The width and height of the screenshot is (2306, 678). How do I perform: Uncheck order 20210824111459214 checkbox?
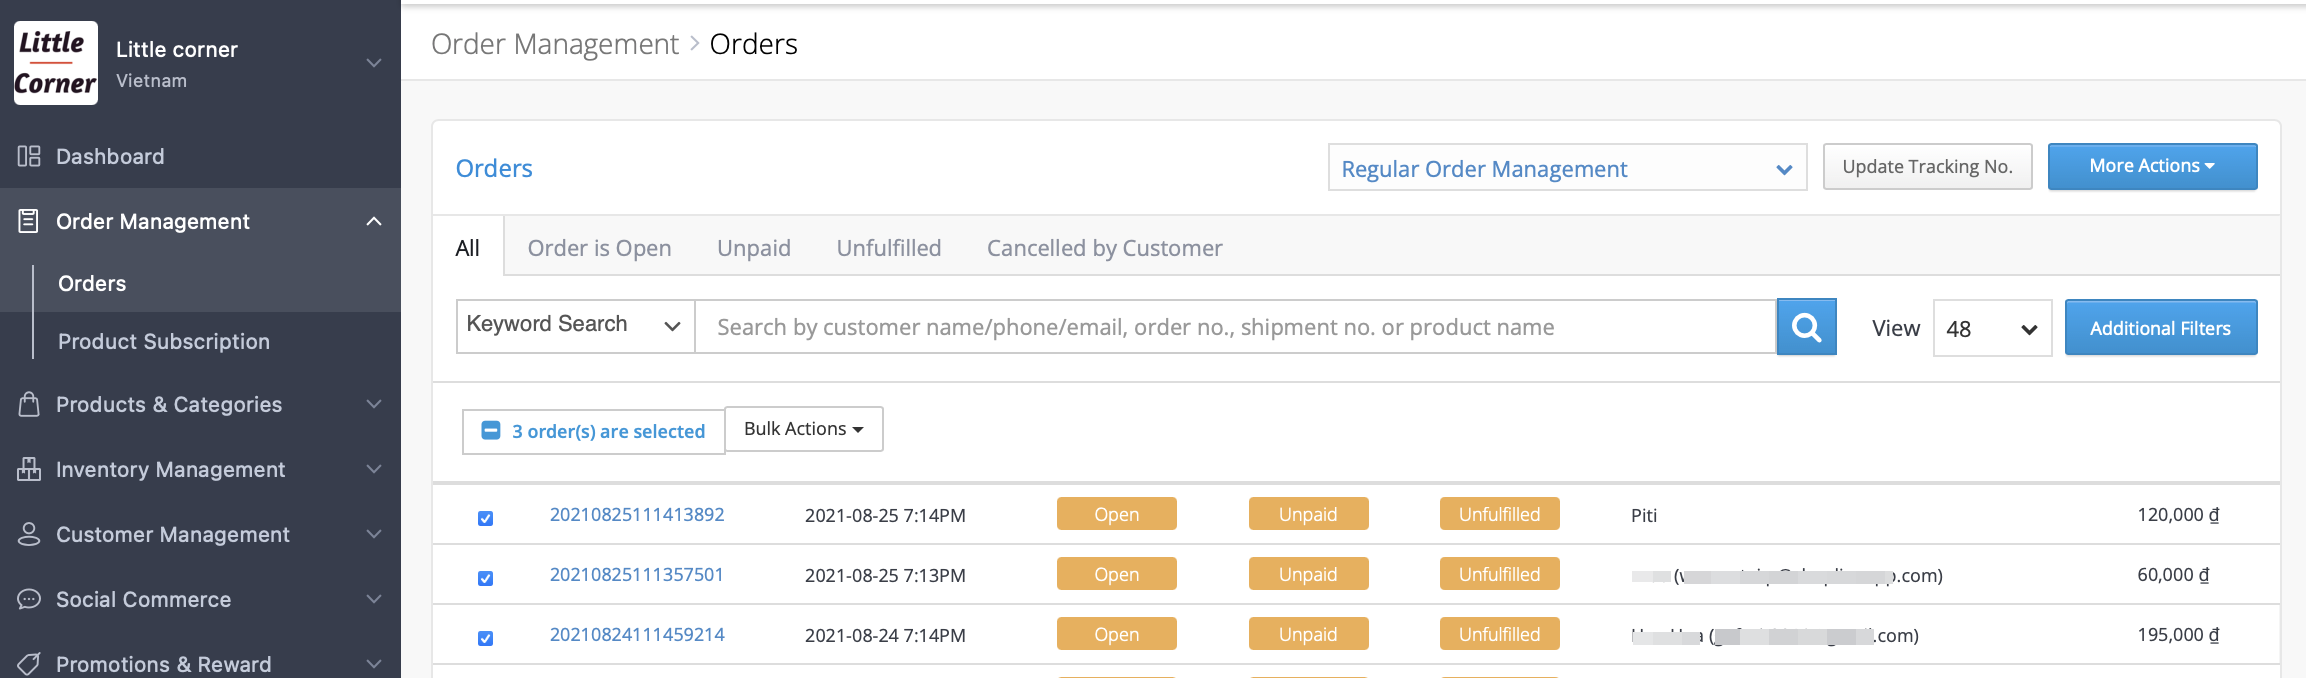(485, 638)
